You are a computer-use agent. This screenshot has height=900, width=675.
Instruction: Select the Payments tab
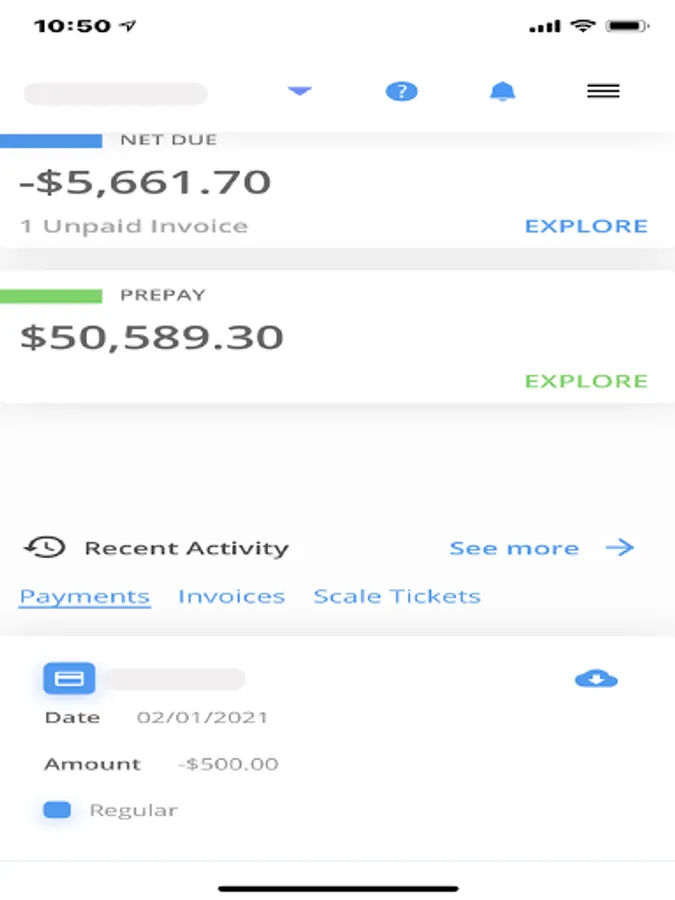pos(85,597)
